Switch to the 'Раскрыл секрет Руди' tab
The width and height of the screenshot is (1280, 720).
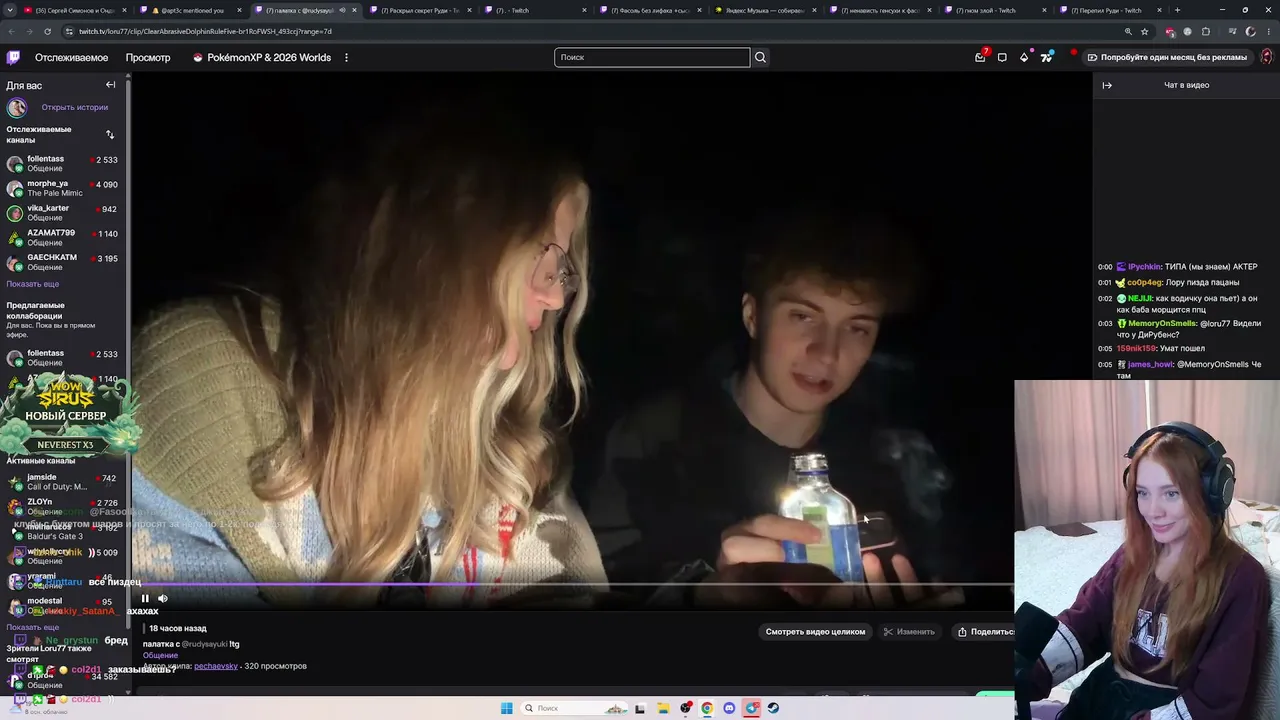420,10
